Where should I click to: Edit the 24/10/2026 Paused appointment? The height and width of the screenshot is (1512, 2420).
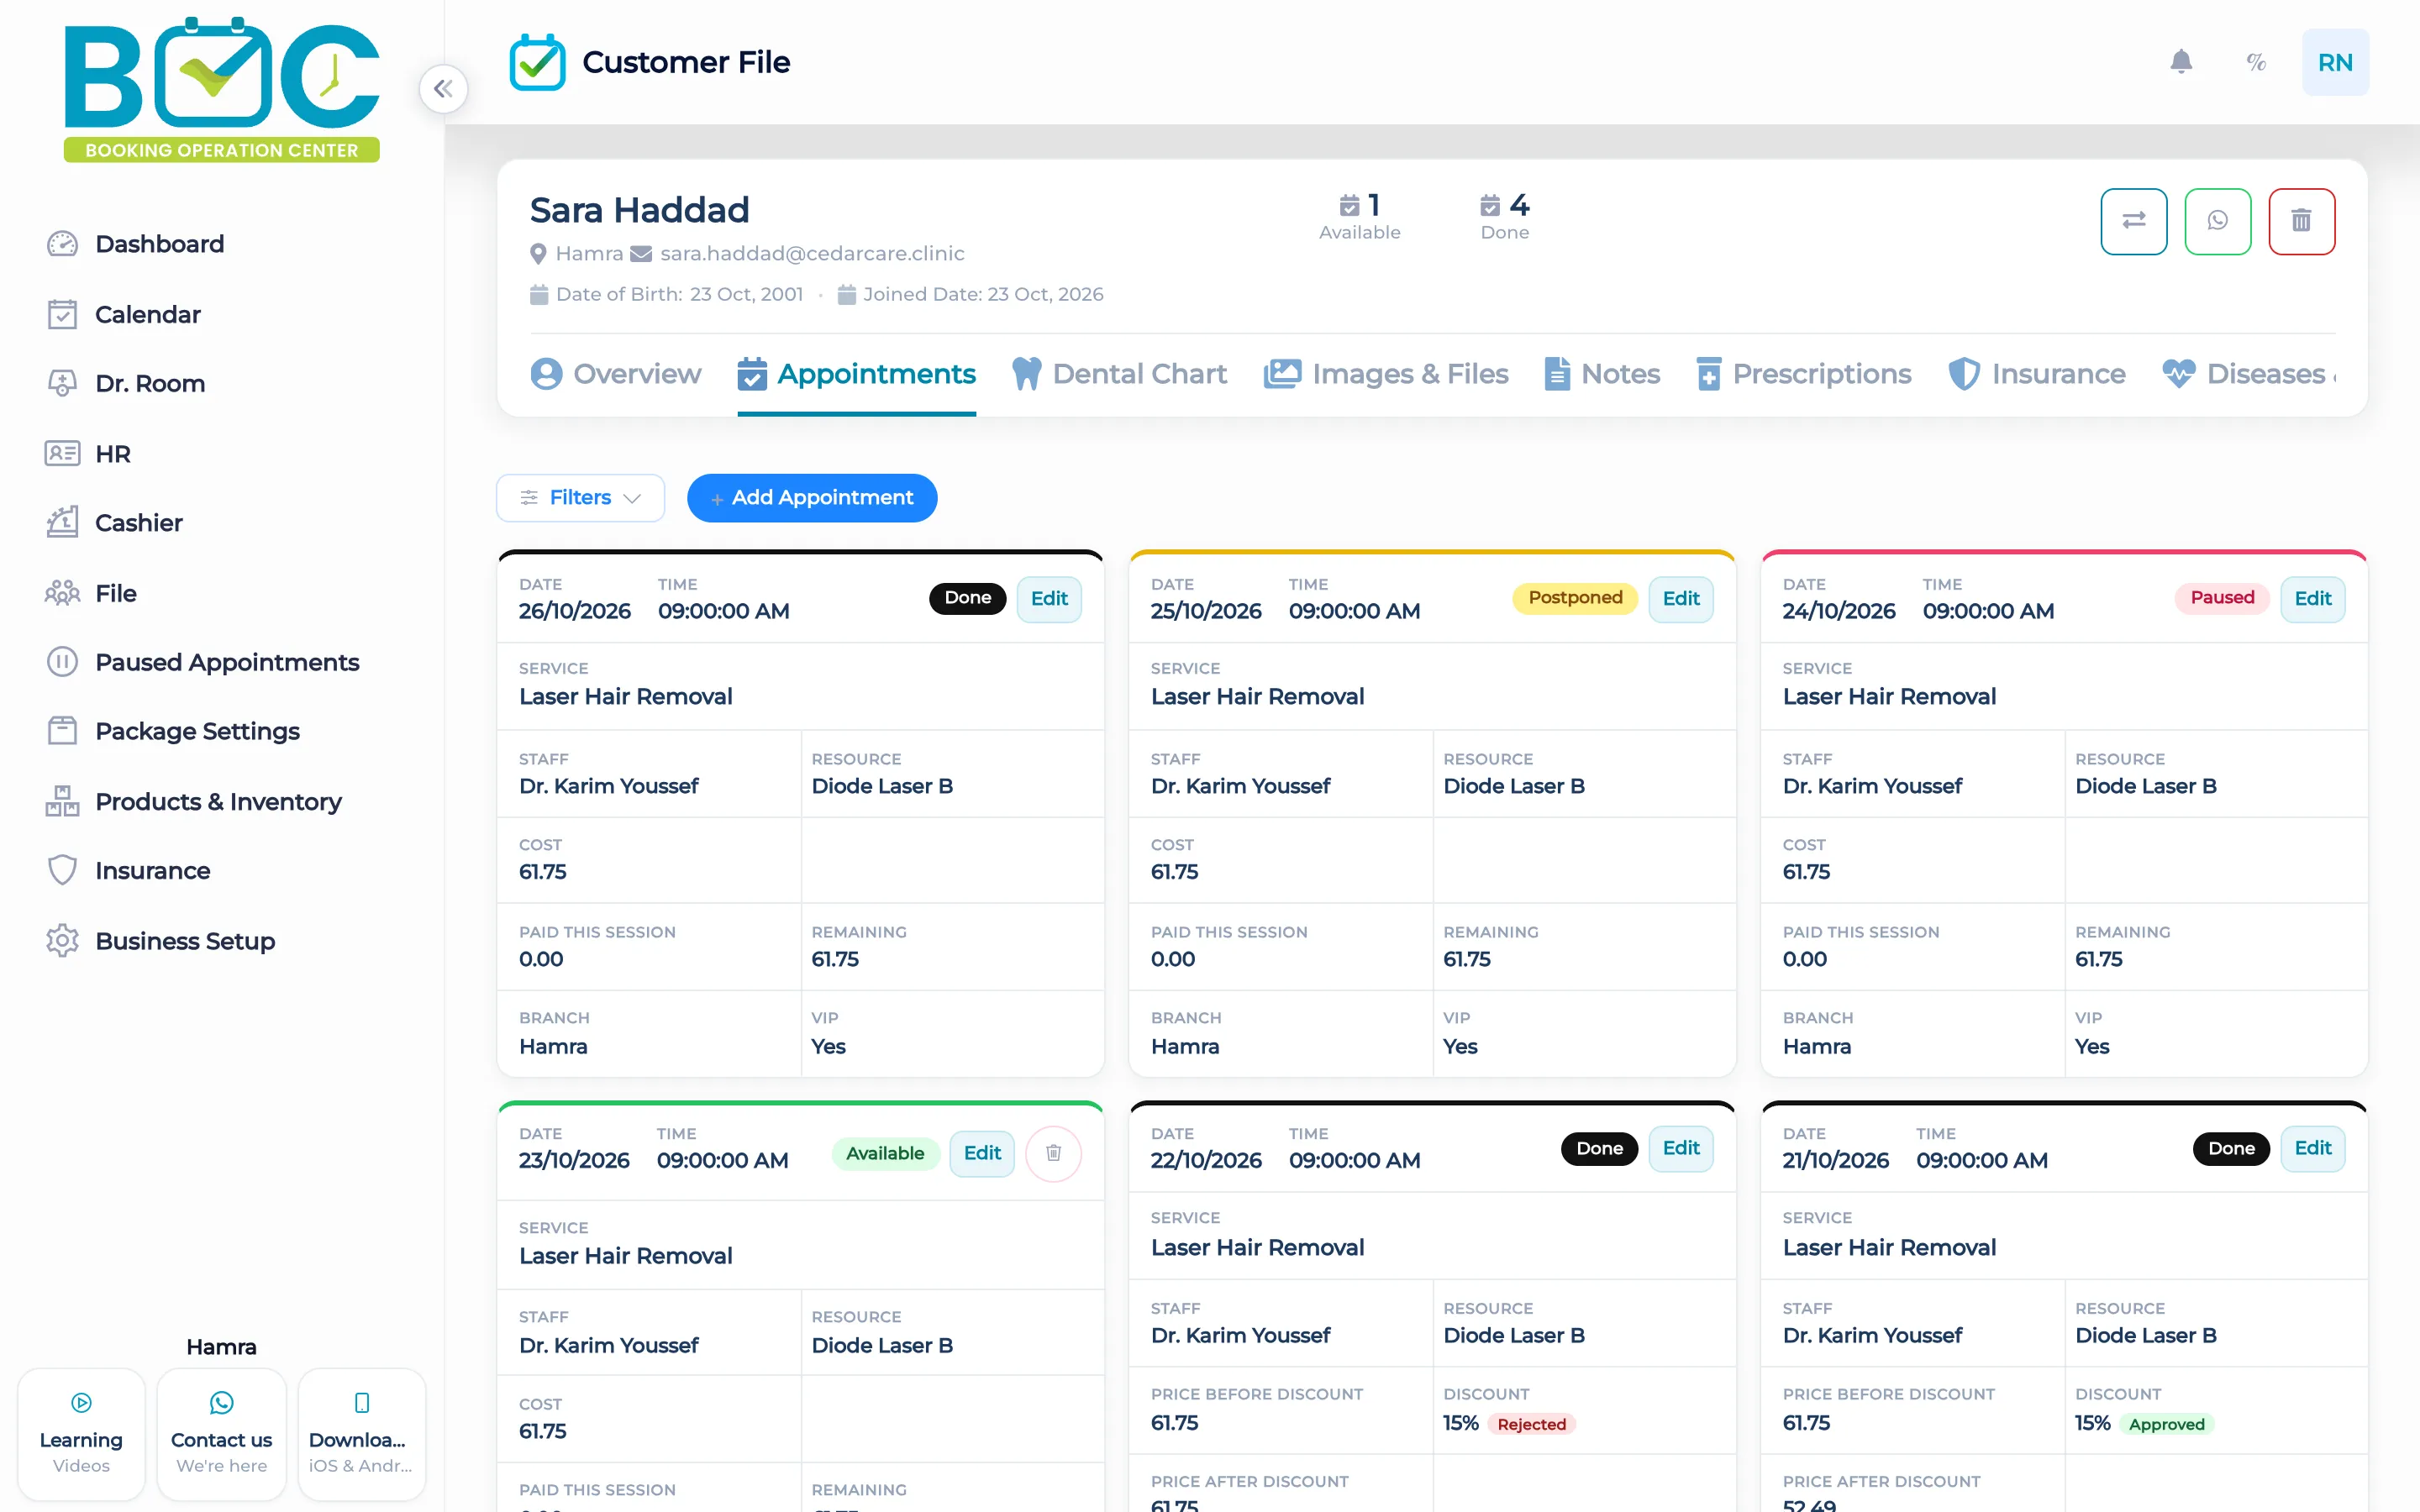(2313, 598)
